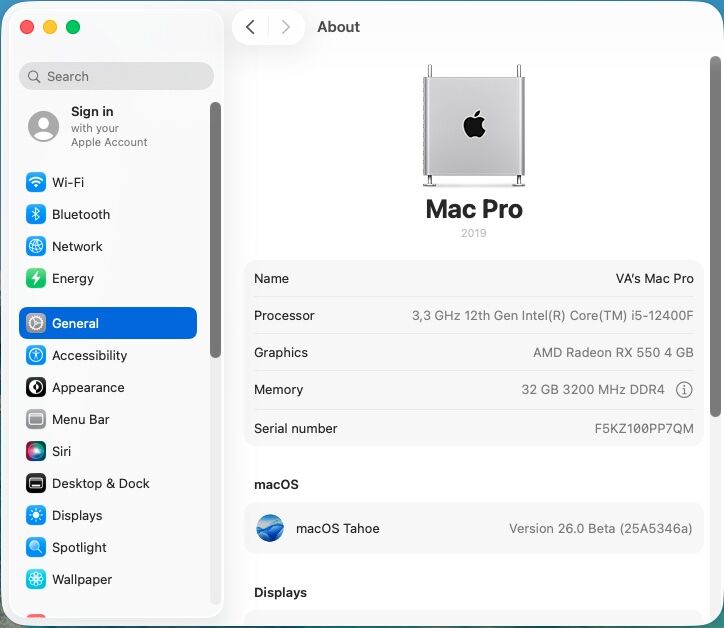Click the processor value i5-12400F
The height and width of the screenshot is (628, 724).
tap(553, 315)
